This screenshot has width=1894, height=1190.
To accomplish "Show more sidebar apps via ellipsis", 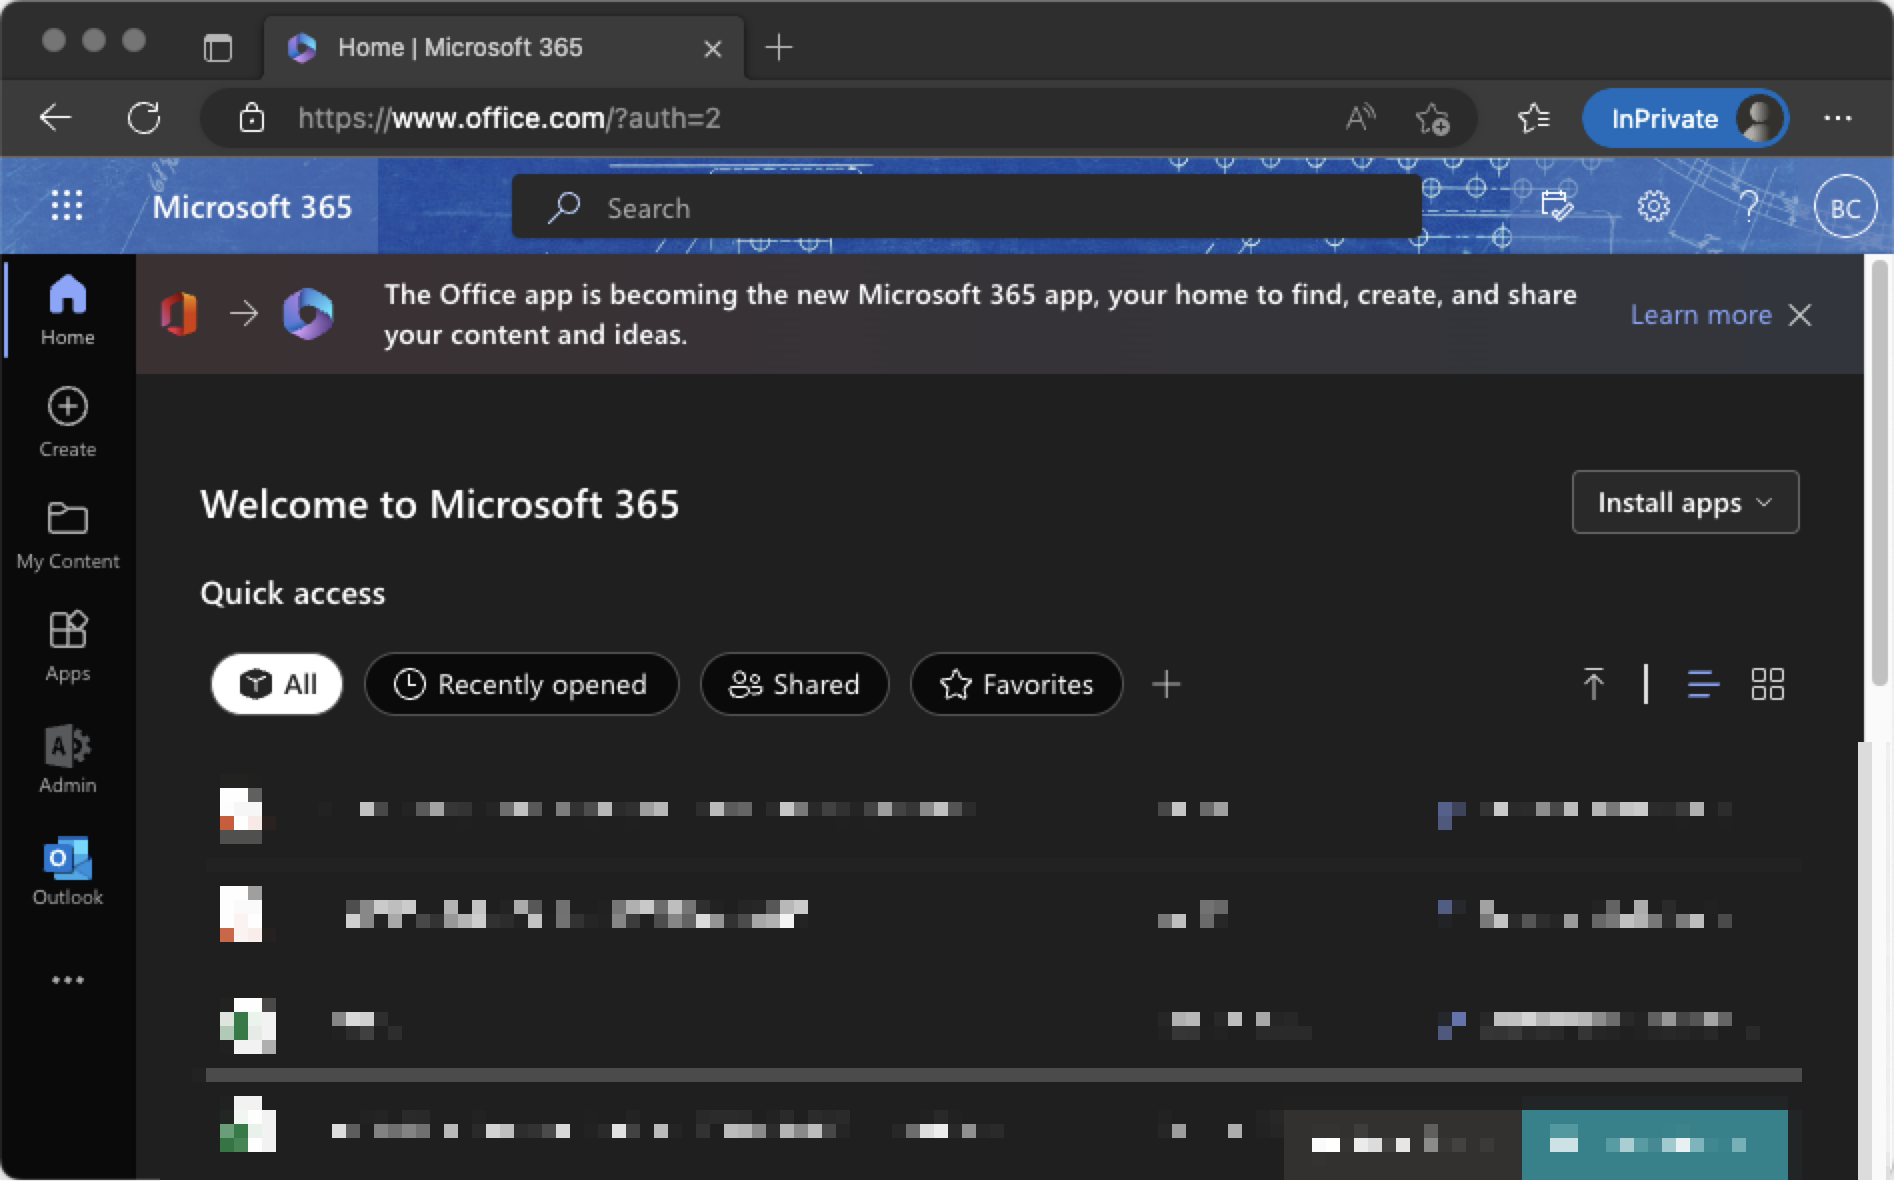I will [67, 980].
